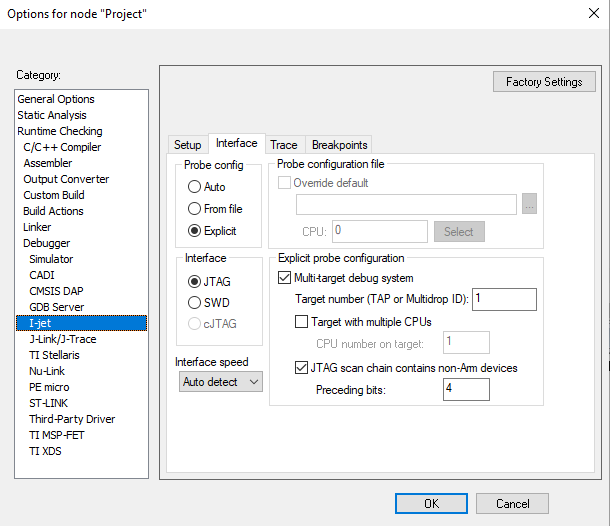The image size is (610, 526).
Task: Uncheck Multi-target debug system checkbox
Action: click(285, 278)
